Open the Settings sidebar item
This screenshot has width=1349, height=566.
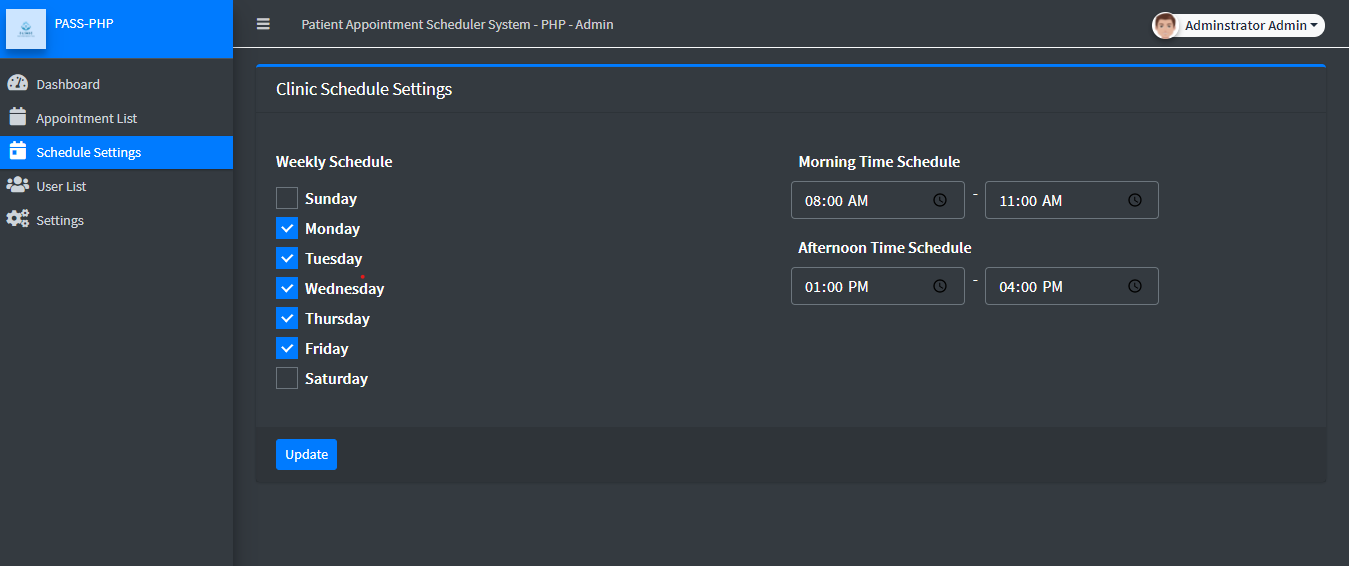tap(60, 220)
